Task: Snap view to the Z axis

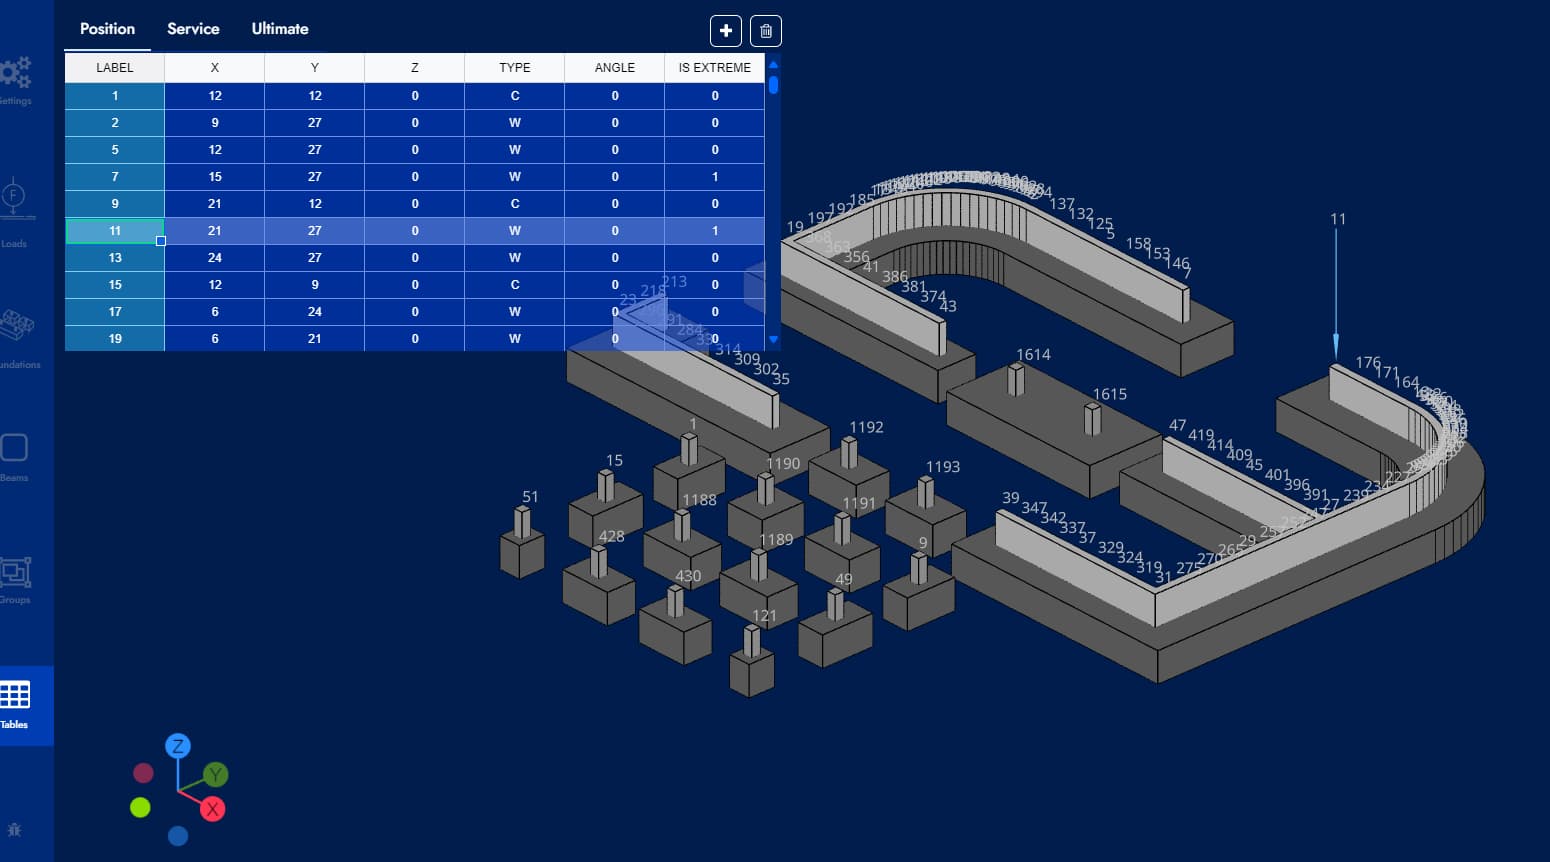Action: pyautogui.click(x=178, y=746)
